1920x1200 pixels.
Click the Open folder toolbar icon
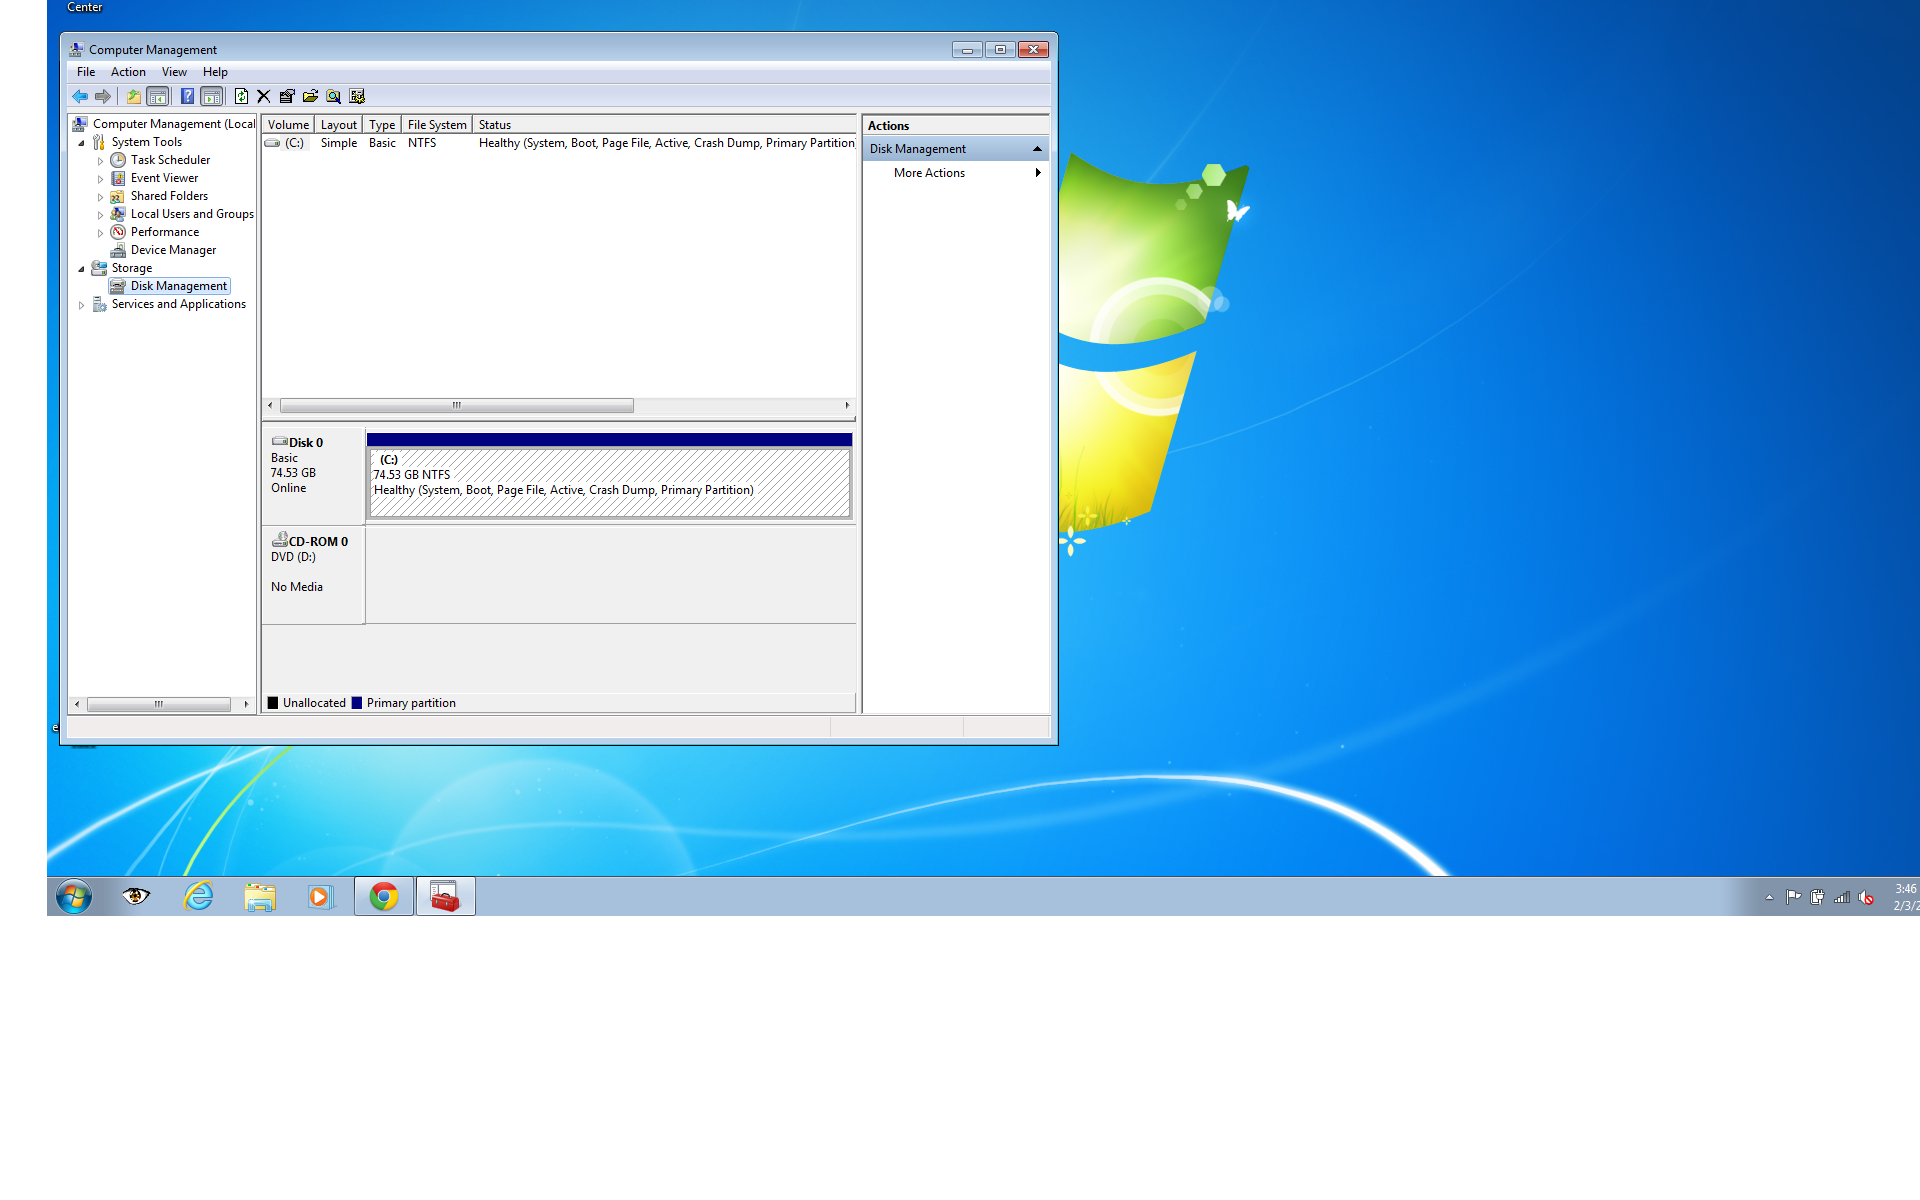point(310,97)
